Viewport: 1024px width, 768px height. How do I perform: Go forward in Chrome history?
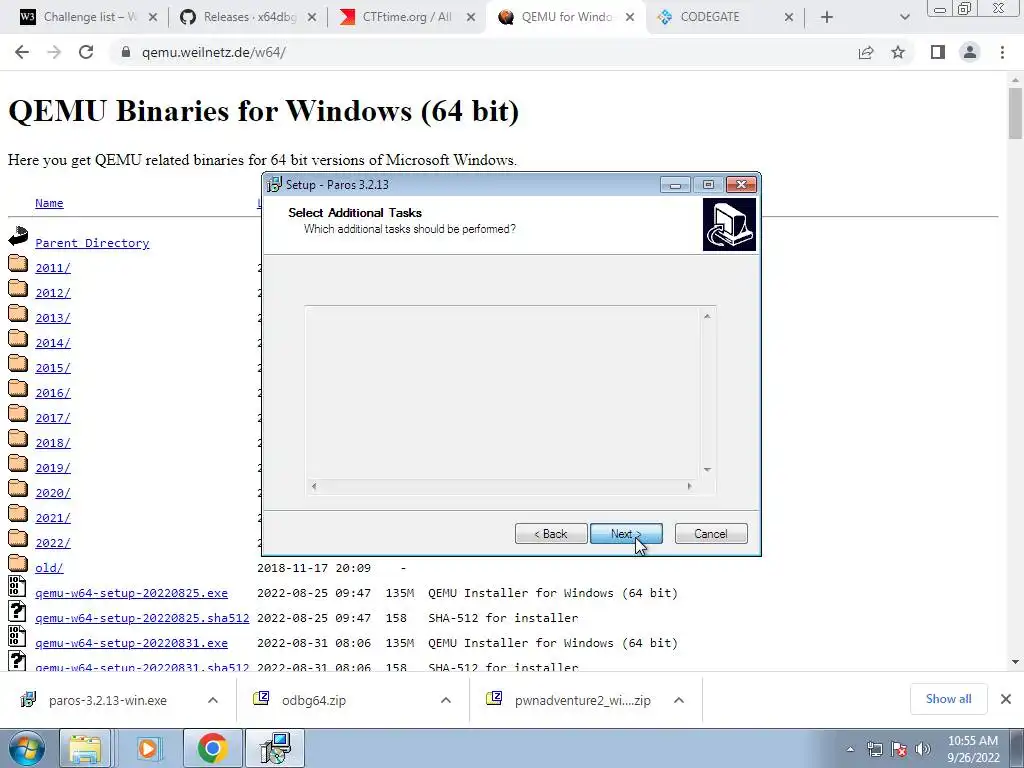[54, 52]
